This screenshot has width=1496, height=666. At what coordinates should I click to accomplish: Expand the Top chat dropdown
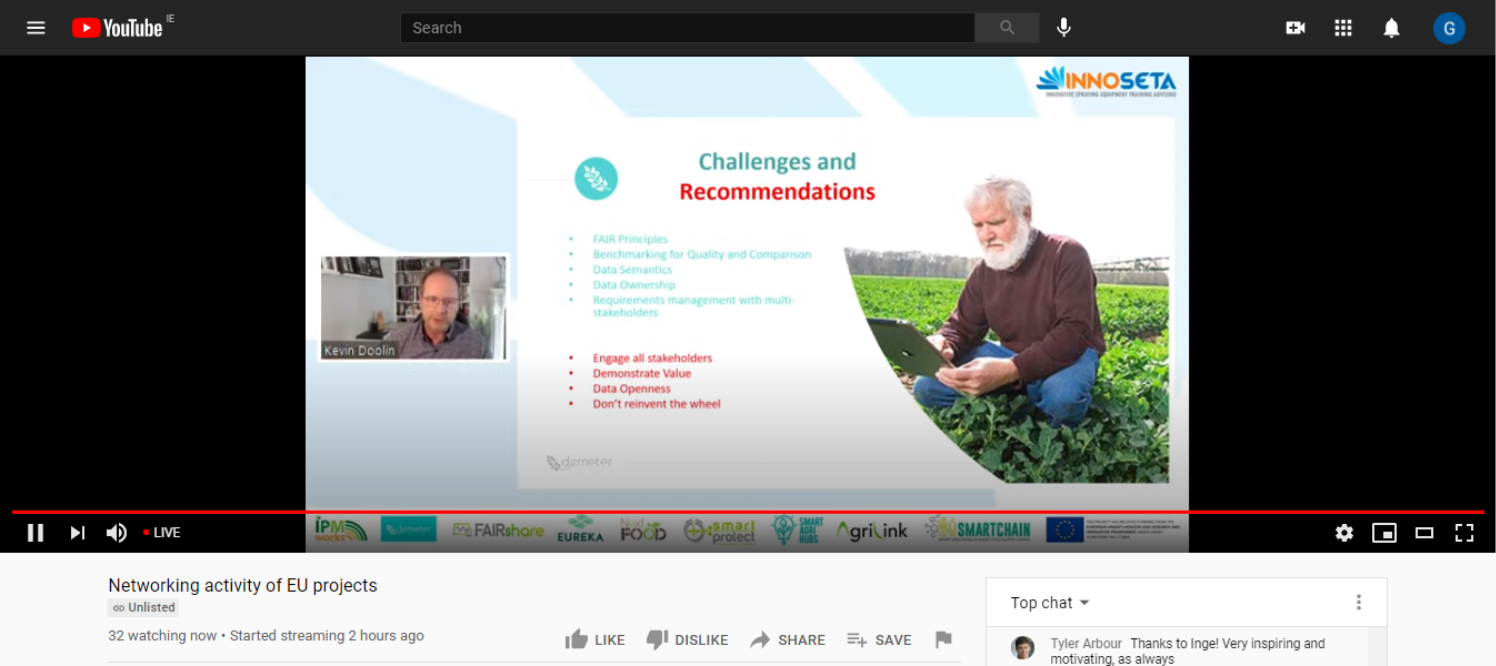pos(1049,603)
